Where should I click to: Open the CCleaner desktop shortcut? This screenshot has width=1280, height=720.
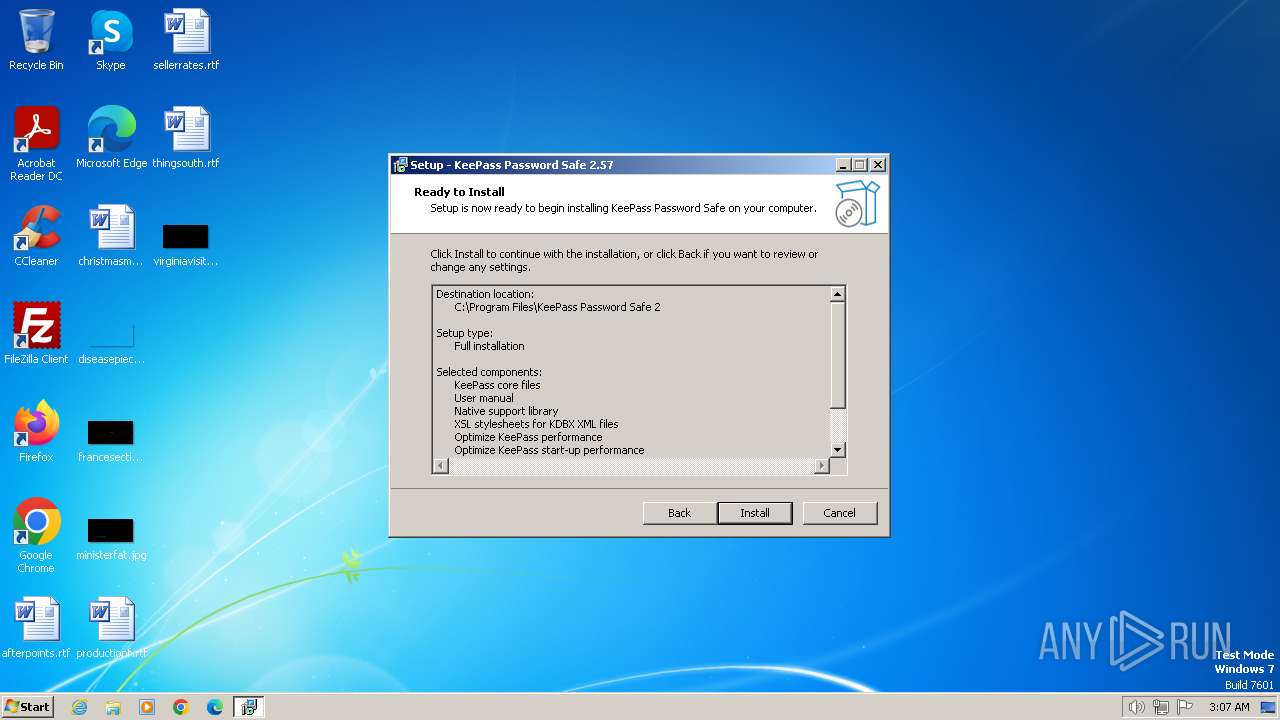point(36,236)
